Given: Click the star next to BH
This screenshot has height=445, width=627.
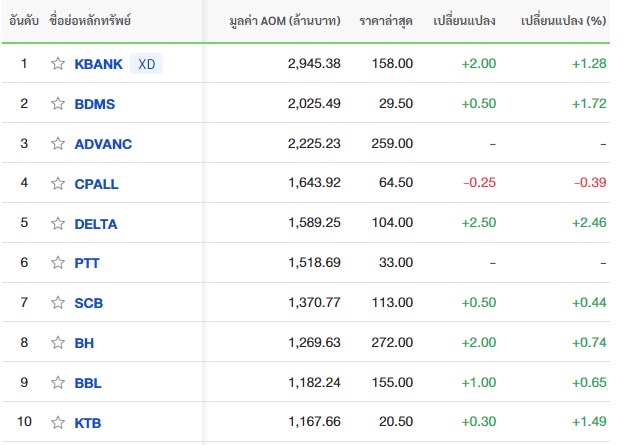Looking at the screenshot, I should pos(58,343).
